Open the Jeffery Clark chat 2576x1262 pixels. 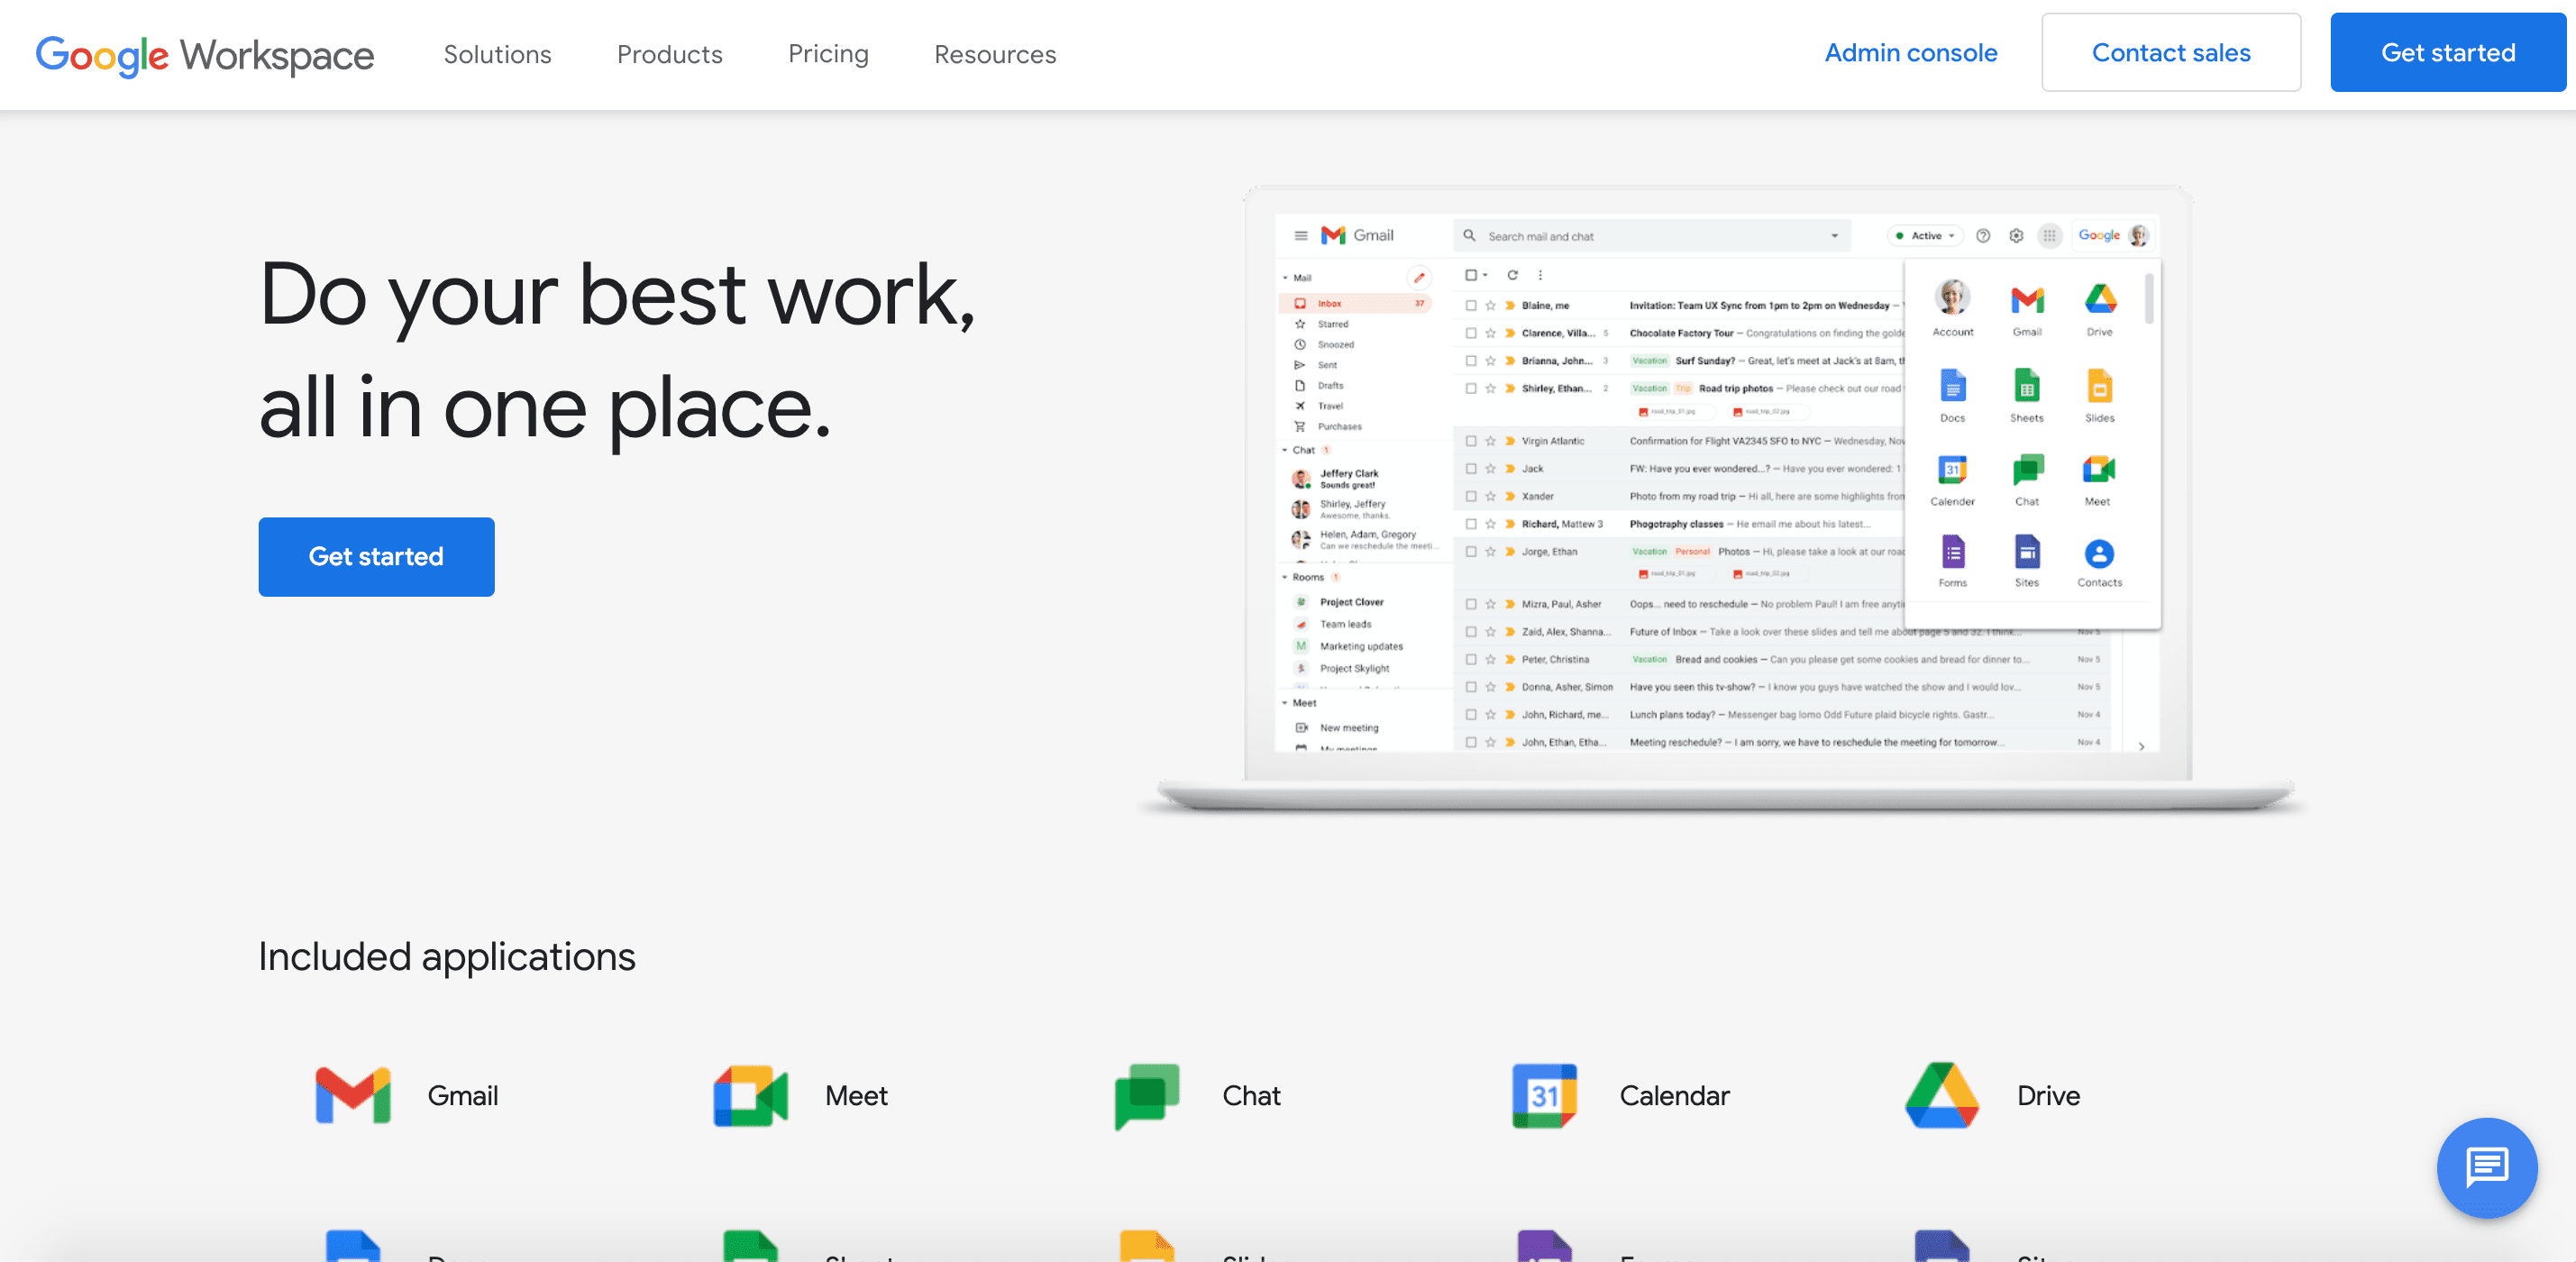tap(1348, 478)
